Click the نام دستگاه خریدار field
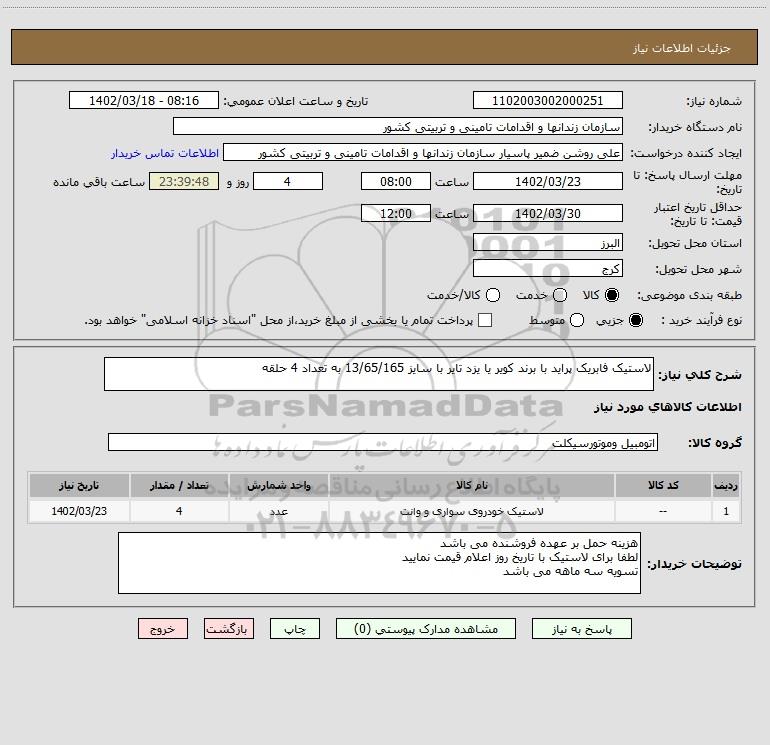Viewport: 770px width, 745px height. (398, 127)
